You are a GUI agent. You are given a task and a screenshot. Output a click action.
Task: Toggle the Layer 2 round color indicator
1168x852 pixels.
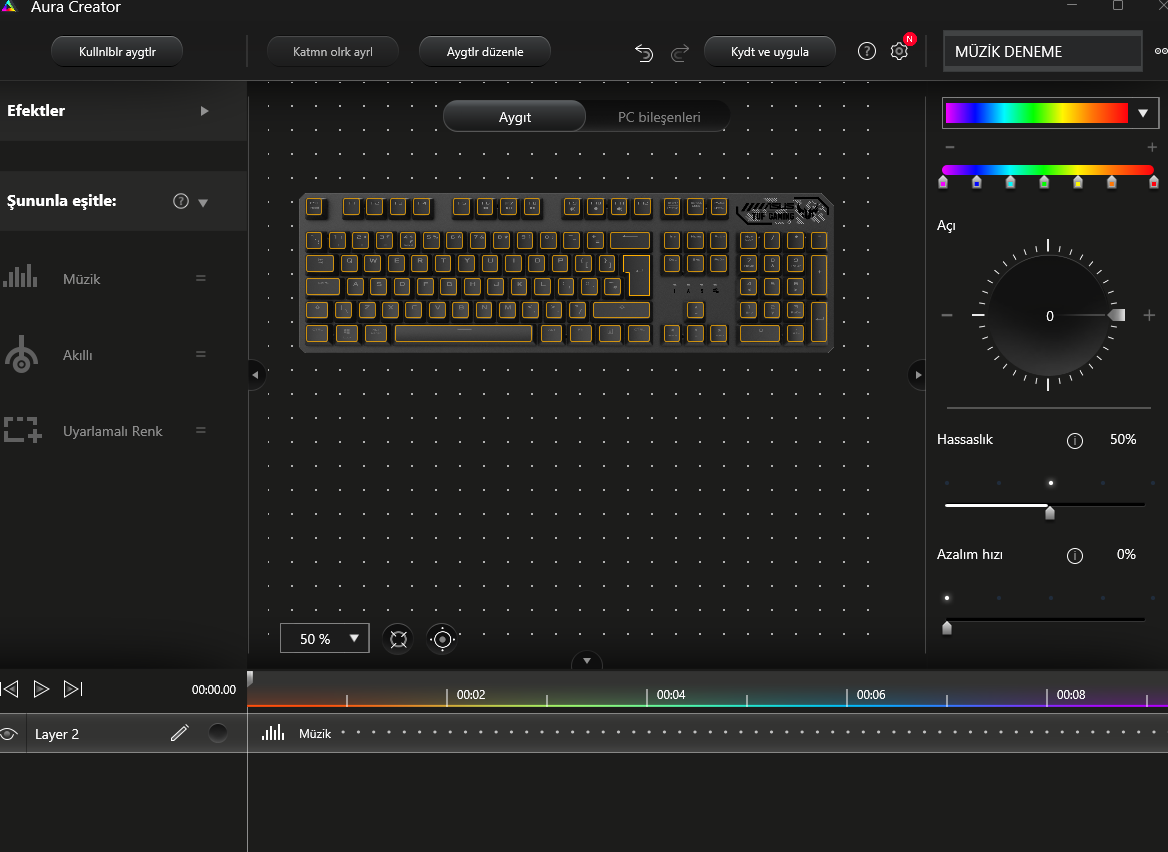218,734
